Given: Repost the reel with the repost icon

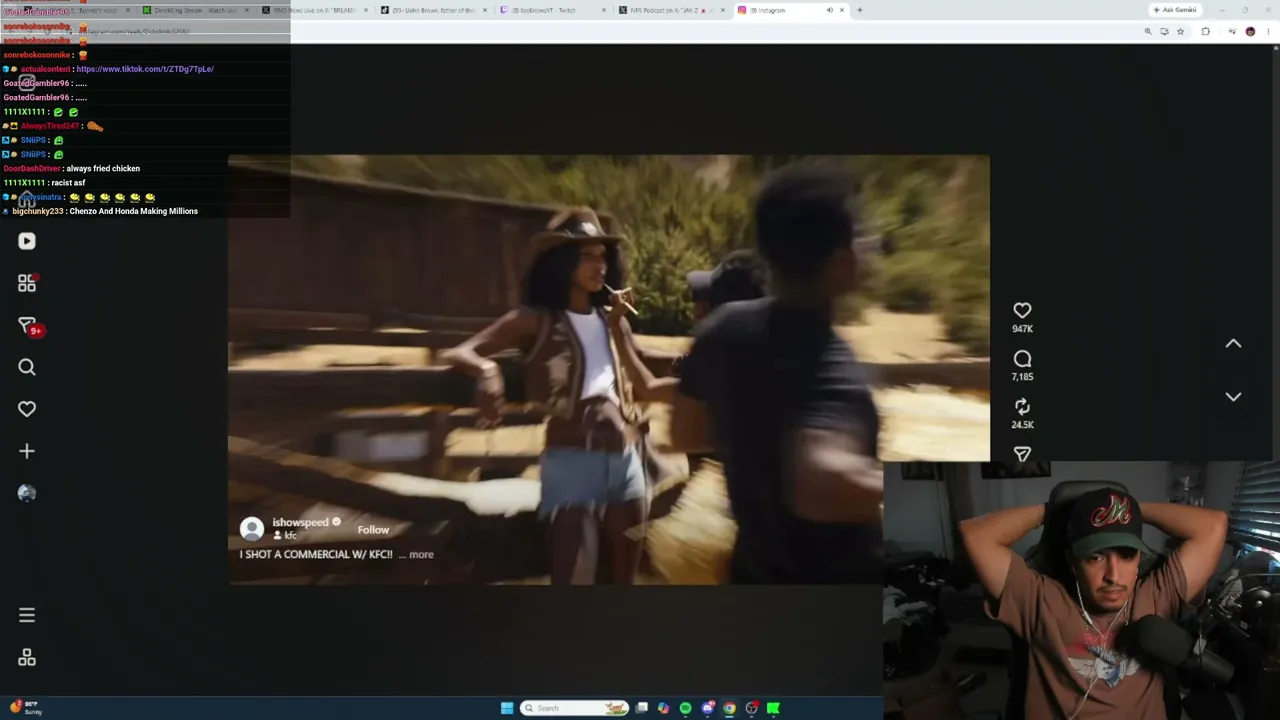Looking at the screenshot, I should pos(1022,407).
